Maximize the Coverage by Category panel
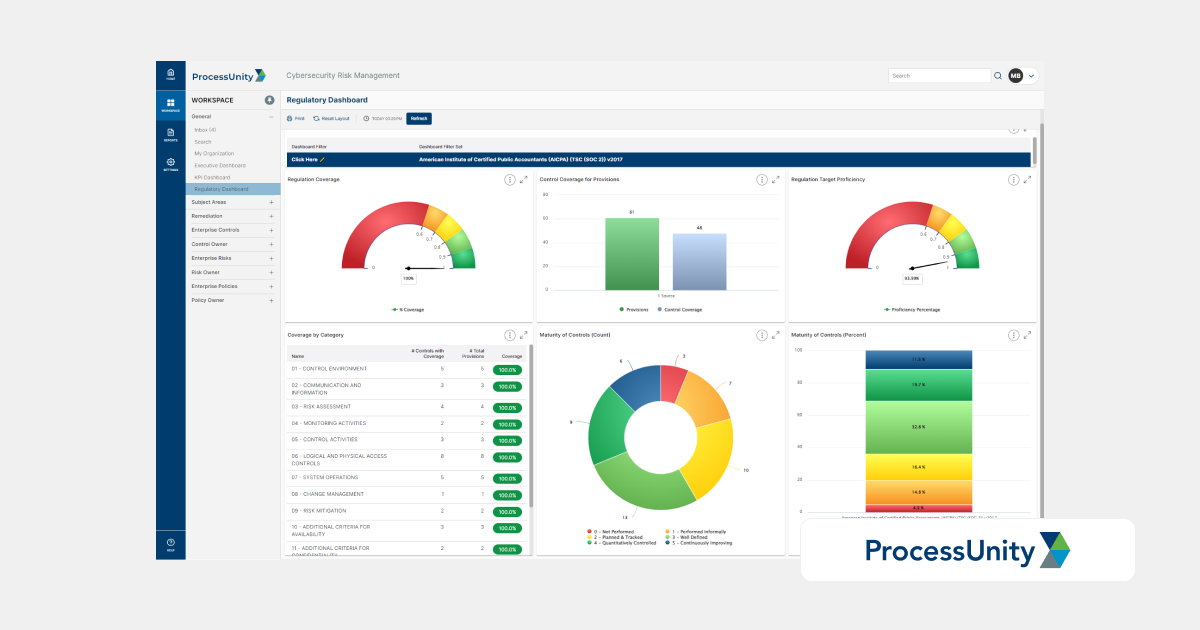Viewport: 1200px width, 630px height. tap(524, 335)
